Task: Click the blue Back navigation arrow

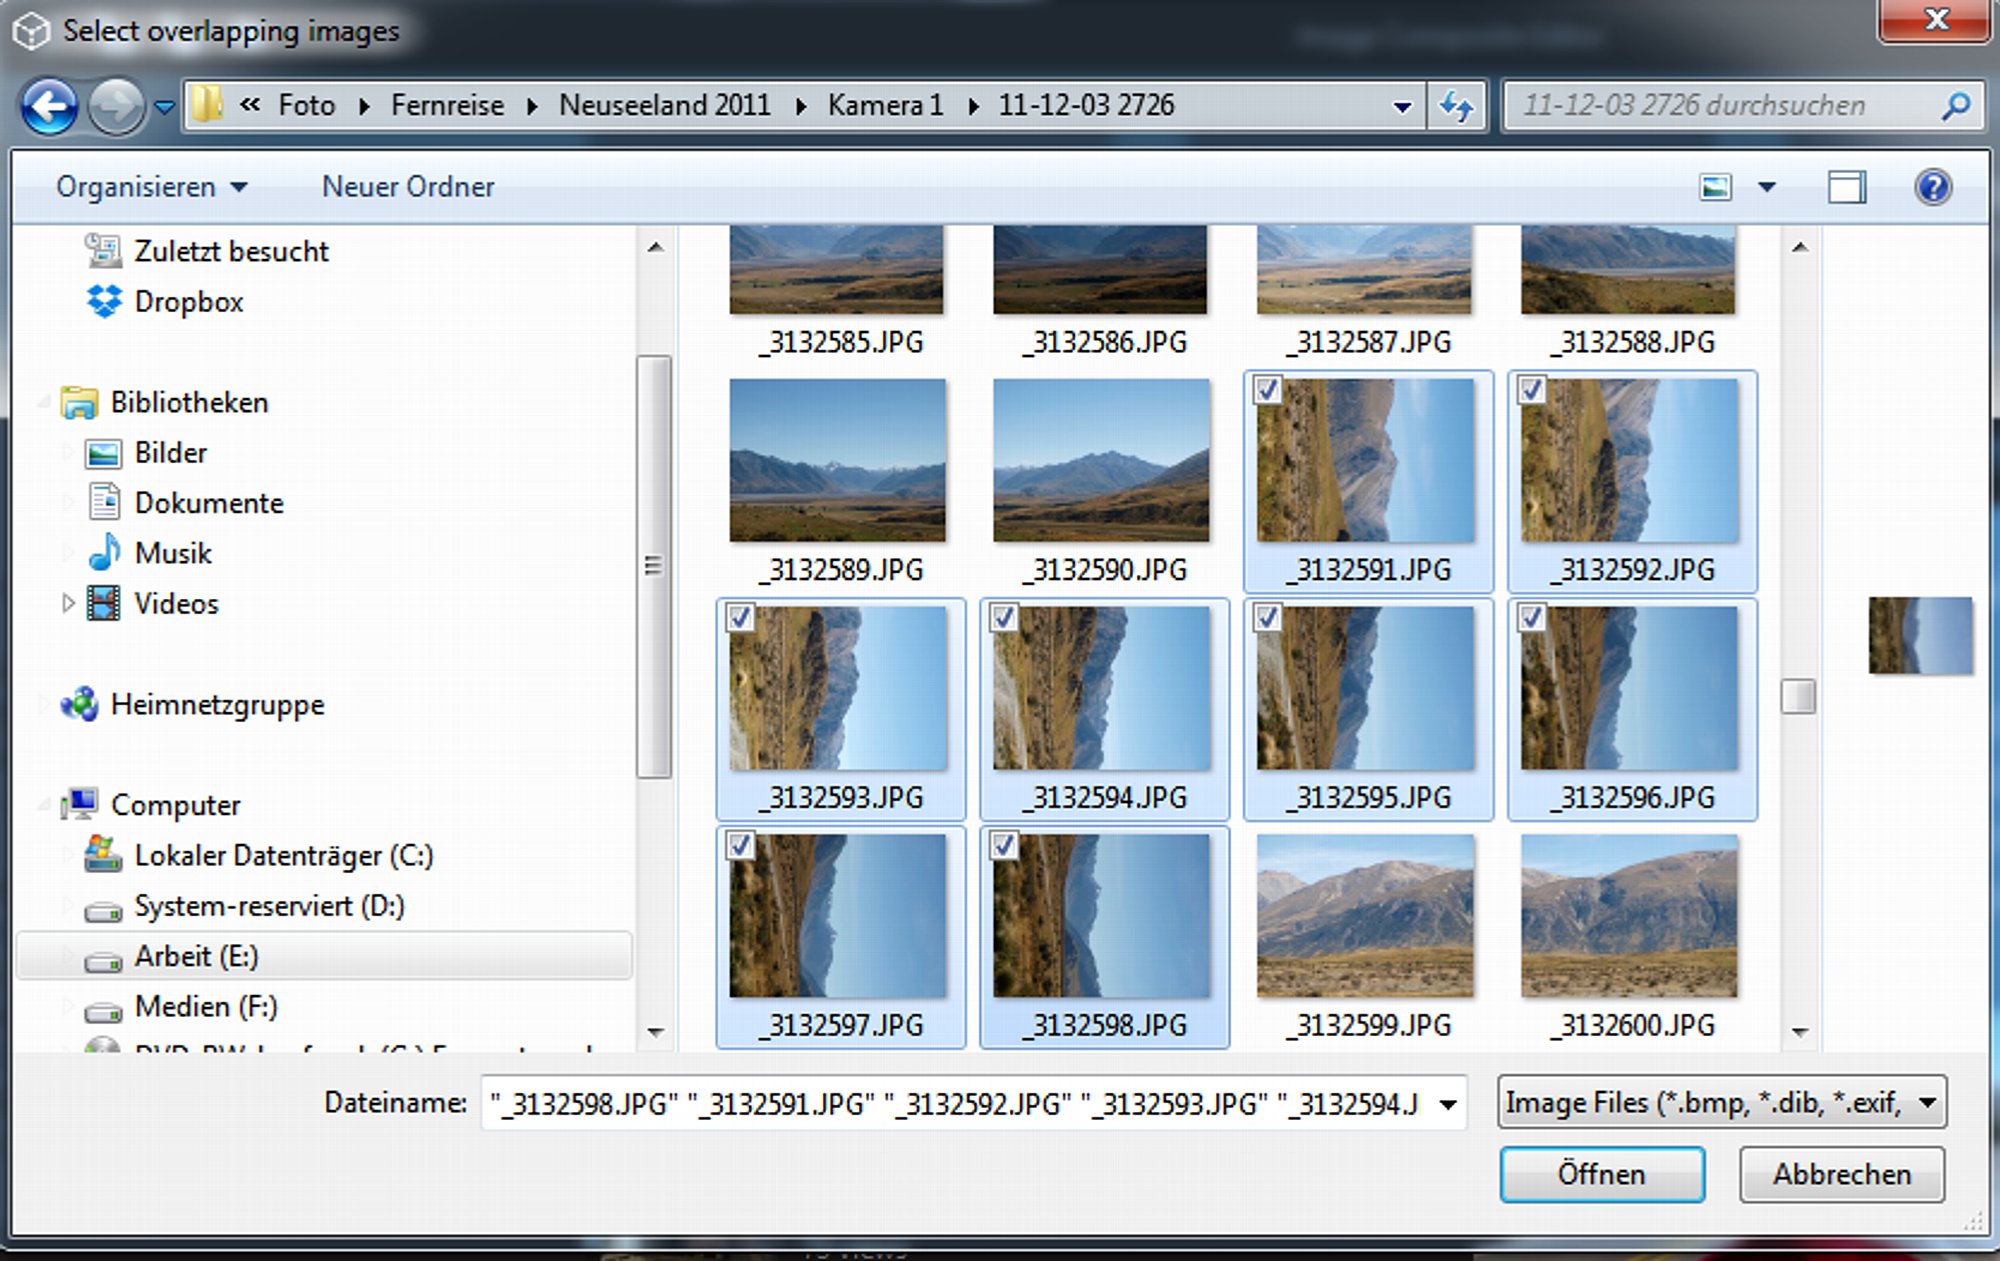Action: 49,105
